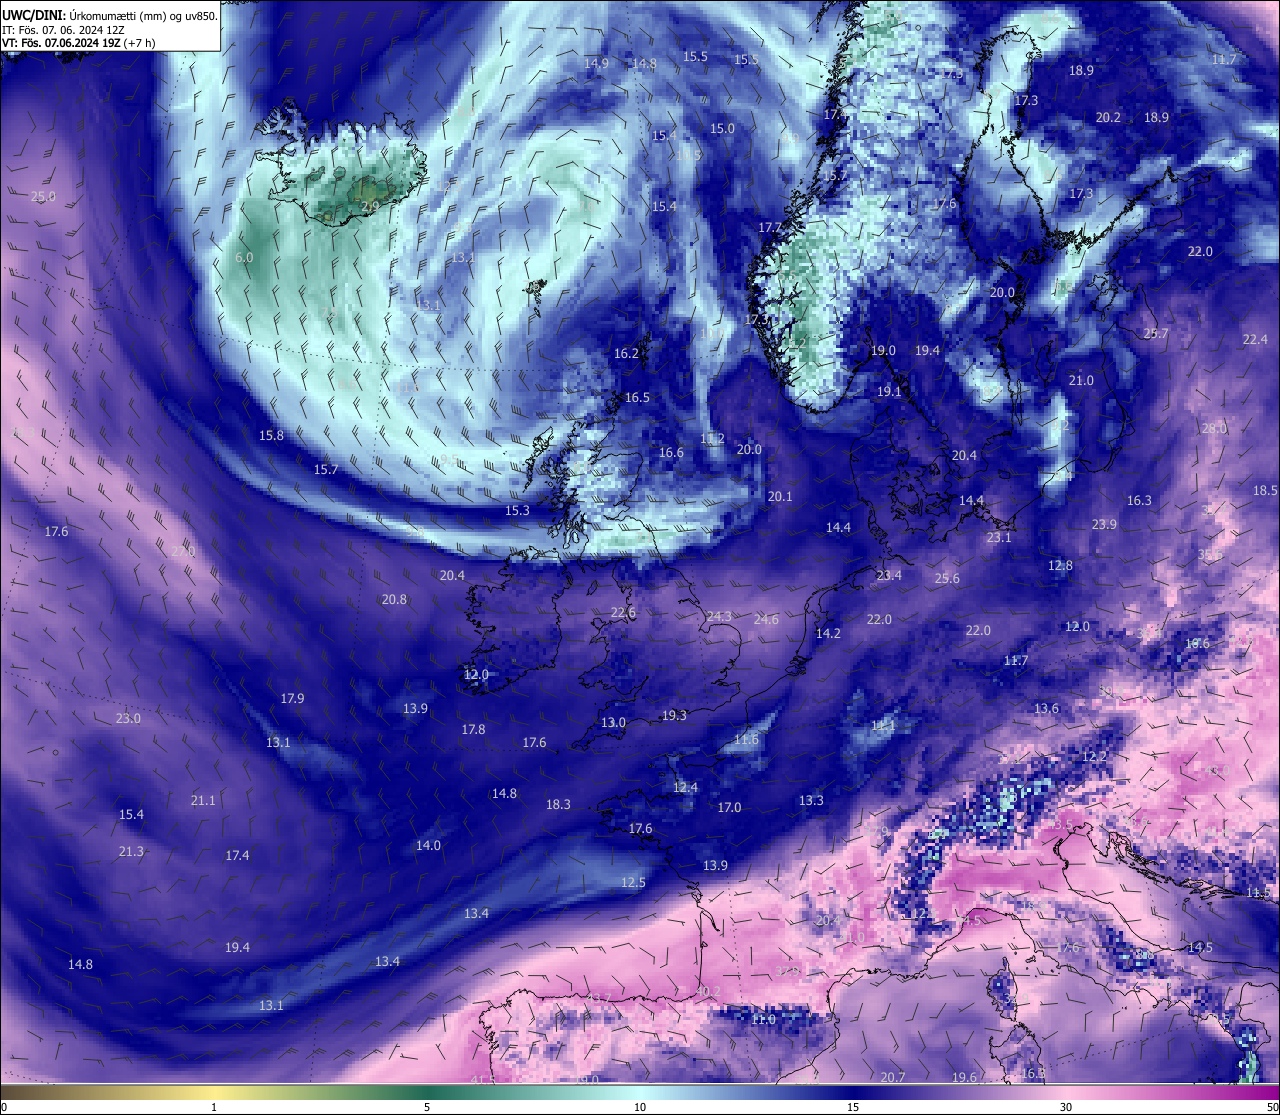Click the 18.3 value label
The height and width of the screenshot is (1115, 1280).
[x=558, y=804]
